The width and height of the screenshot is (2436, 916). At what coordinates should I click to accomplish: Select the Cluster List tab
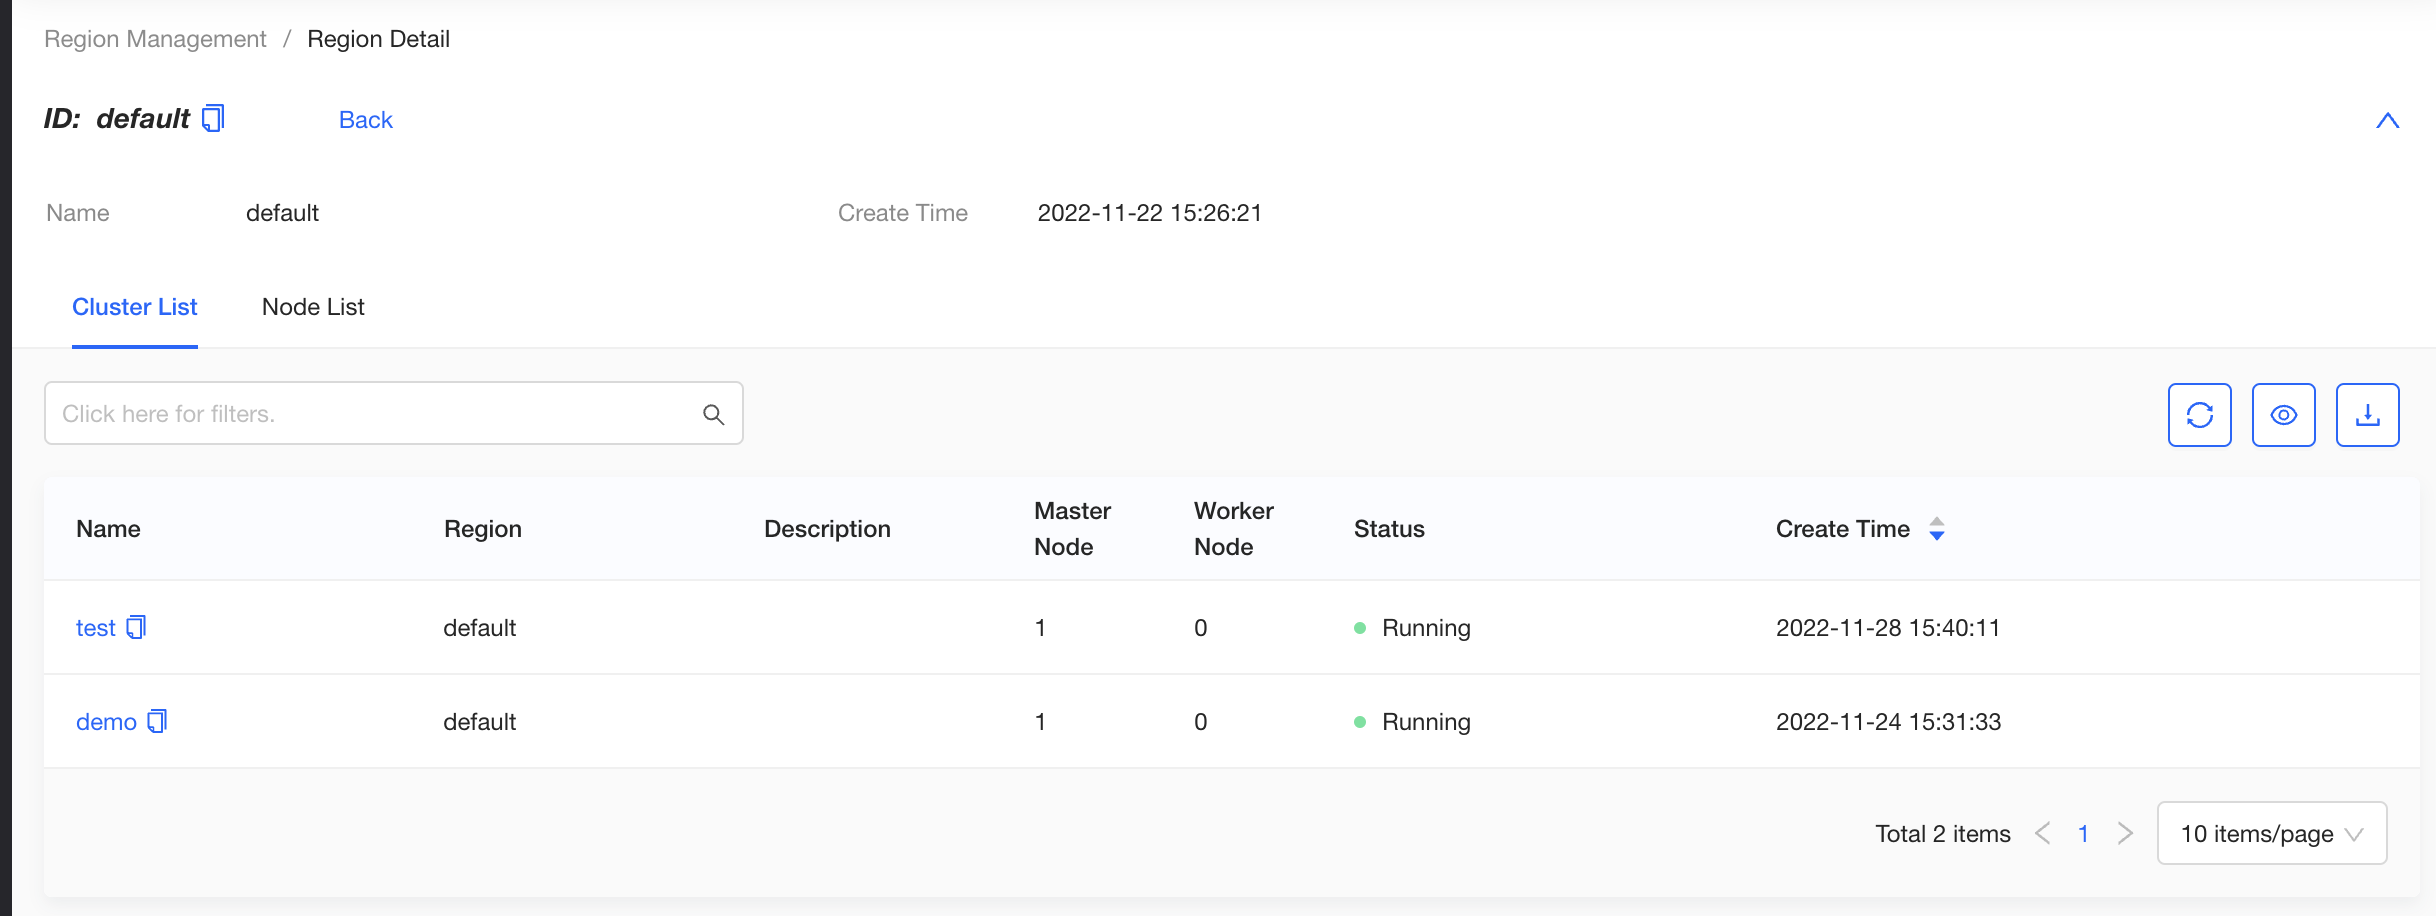tap(135, 307)
